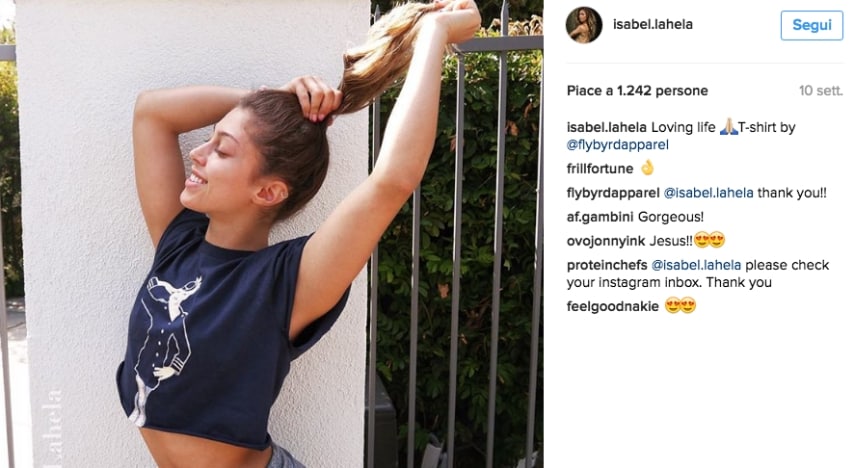
Task: Click the isabel.lahela name in caption
Action: tap(606, 127)
